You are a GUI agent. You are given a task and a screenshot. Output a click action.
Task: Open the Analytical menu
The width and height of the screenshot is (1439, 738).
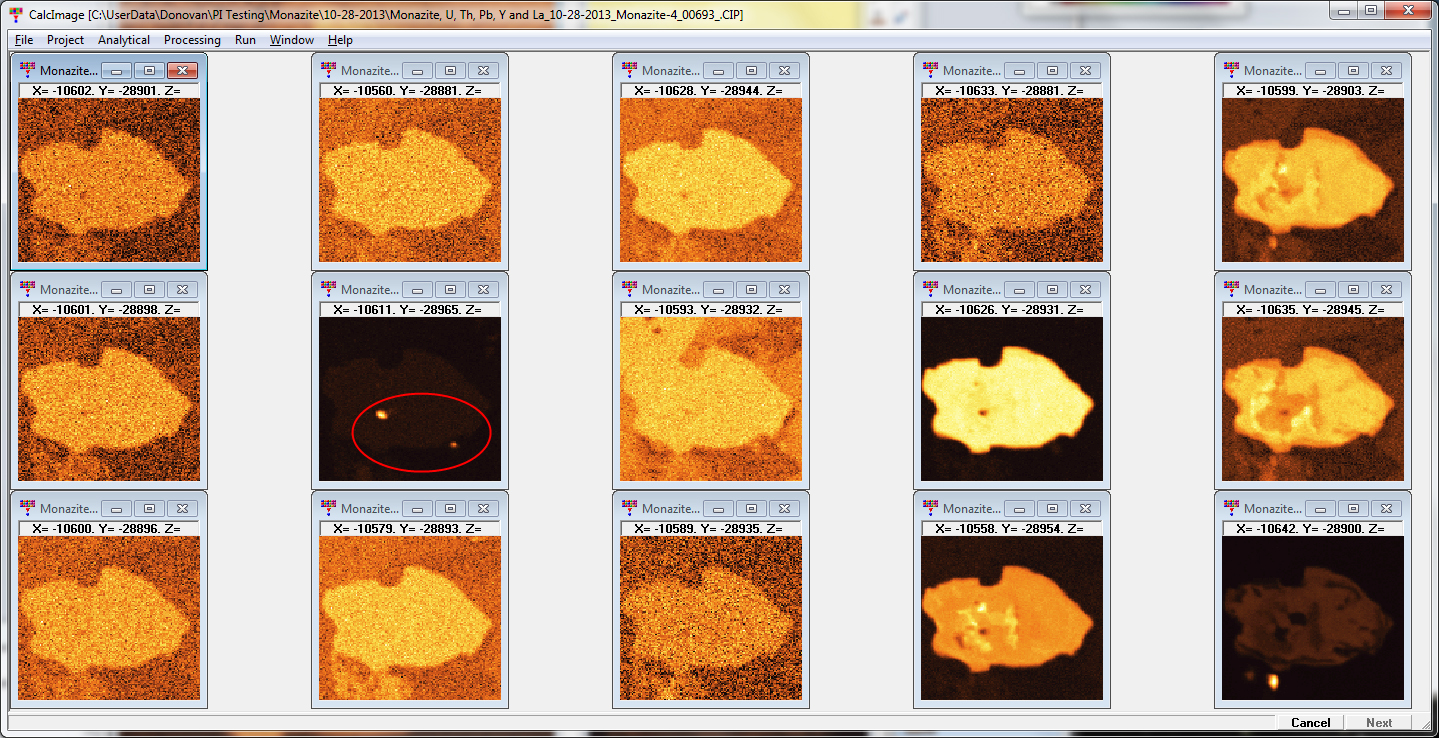coord(124,40)
